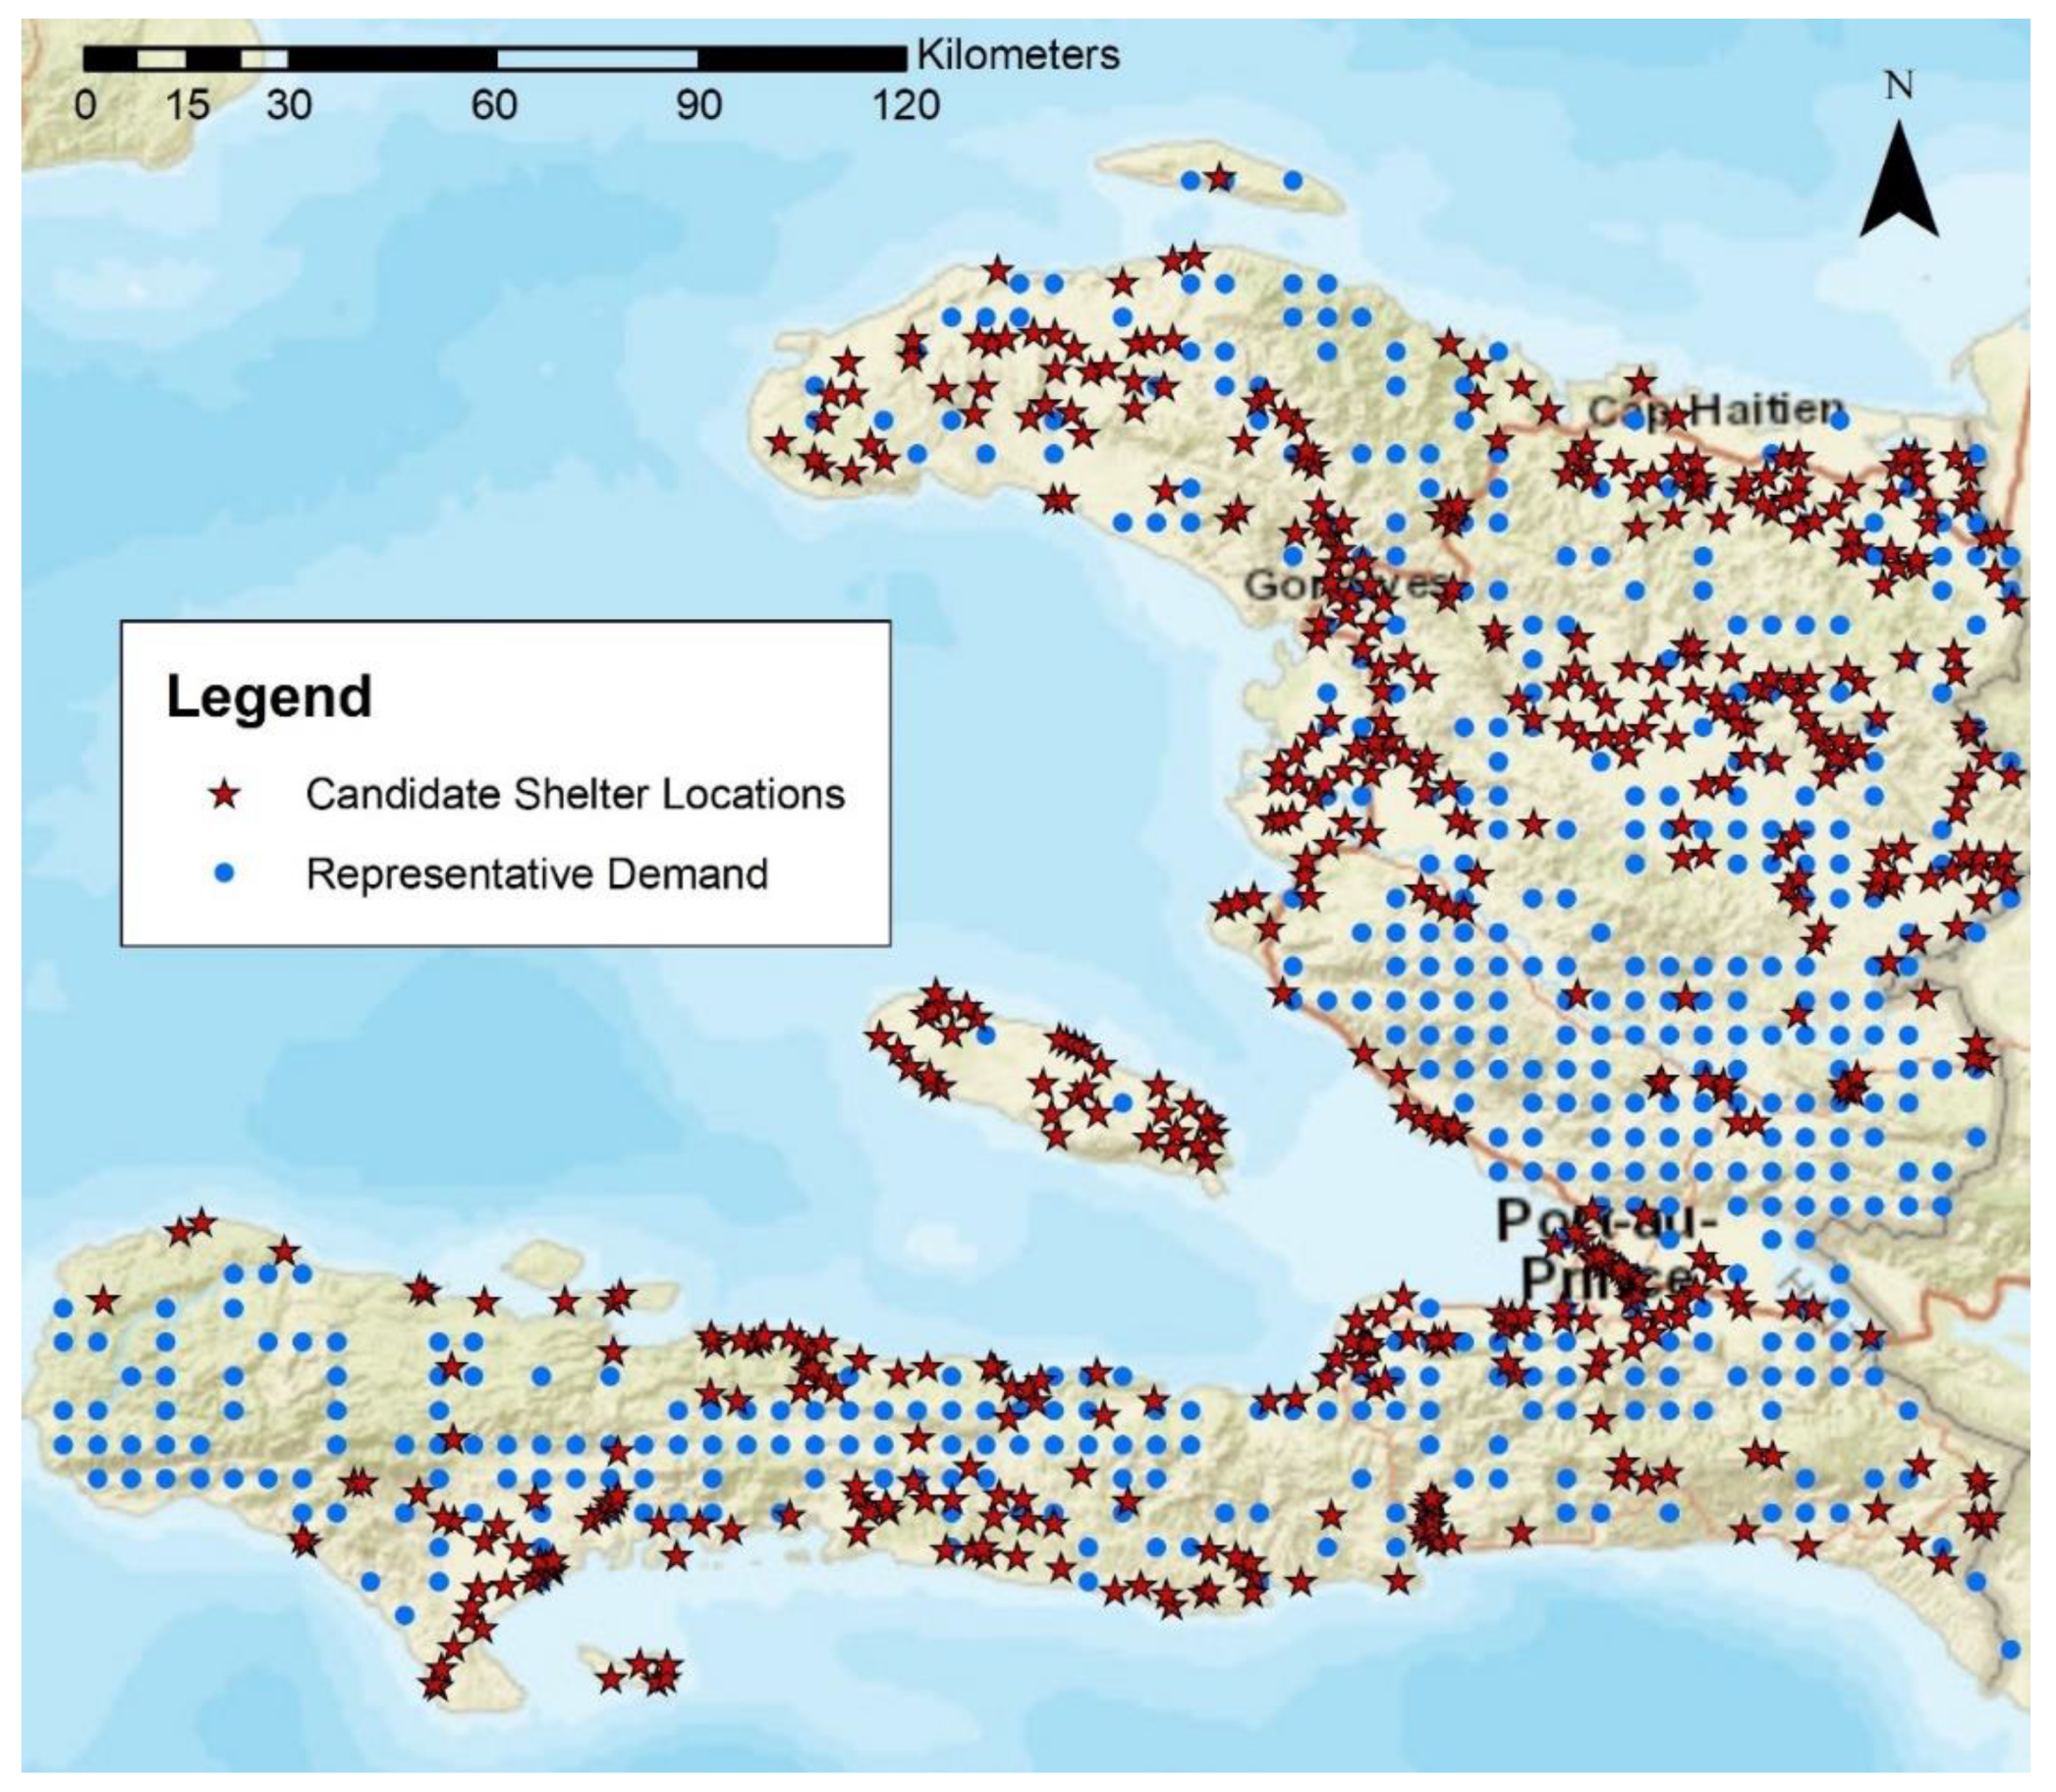The width and height of the screenshot is (2056, 1792).
Task: Click the white segment of the scale bar
Action: (596, 59)
